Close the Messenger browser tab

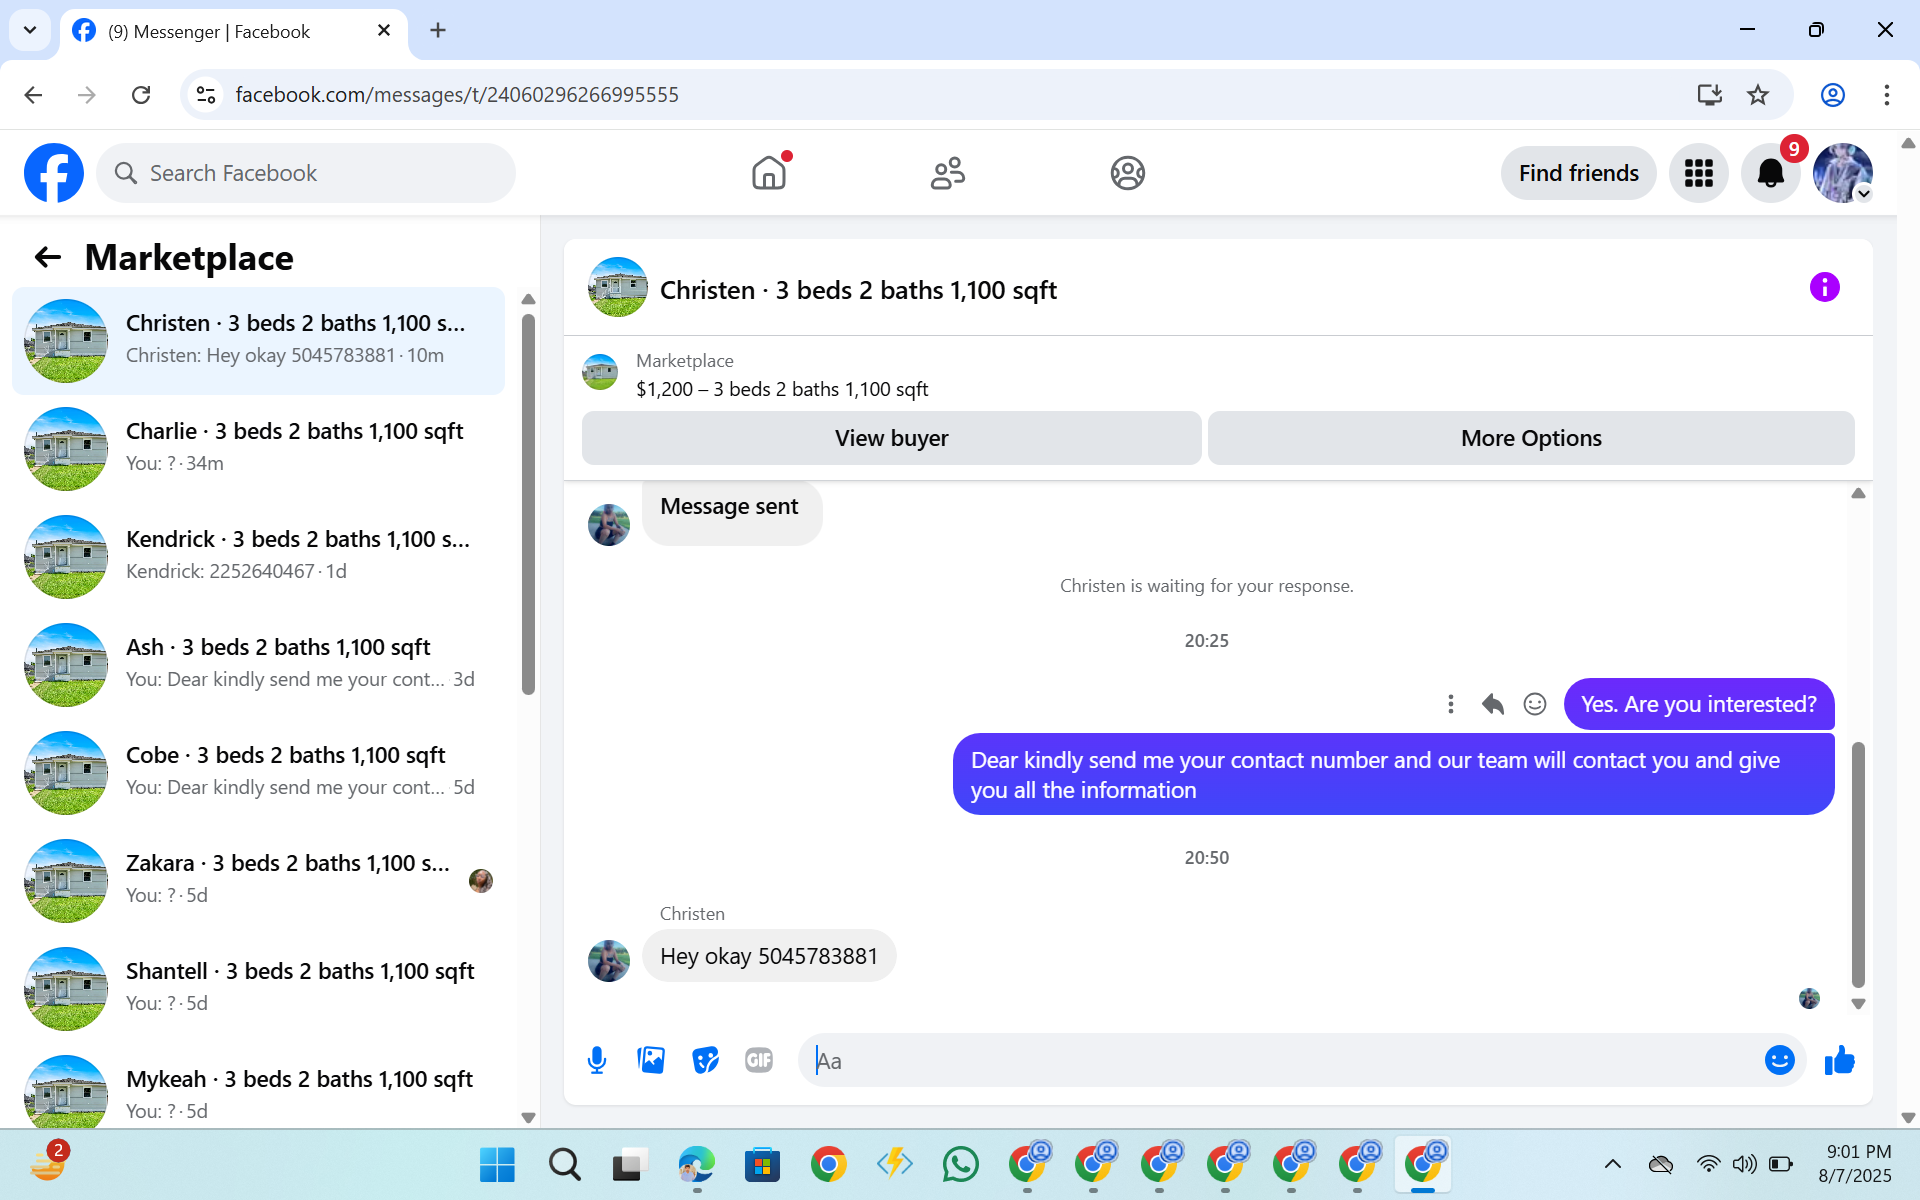coord(384,31)
